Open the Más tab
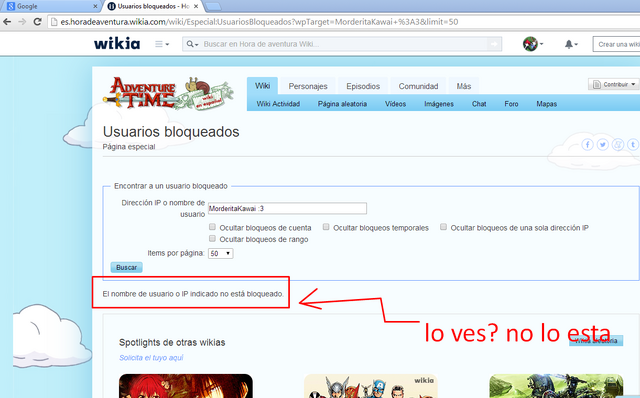Image resolution: width=640 pixels, height=398 pixels. pos(463,87)
